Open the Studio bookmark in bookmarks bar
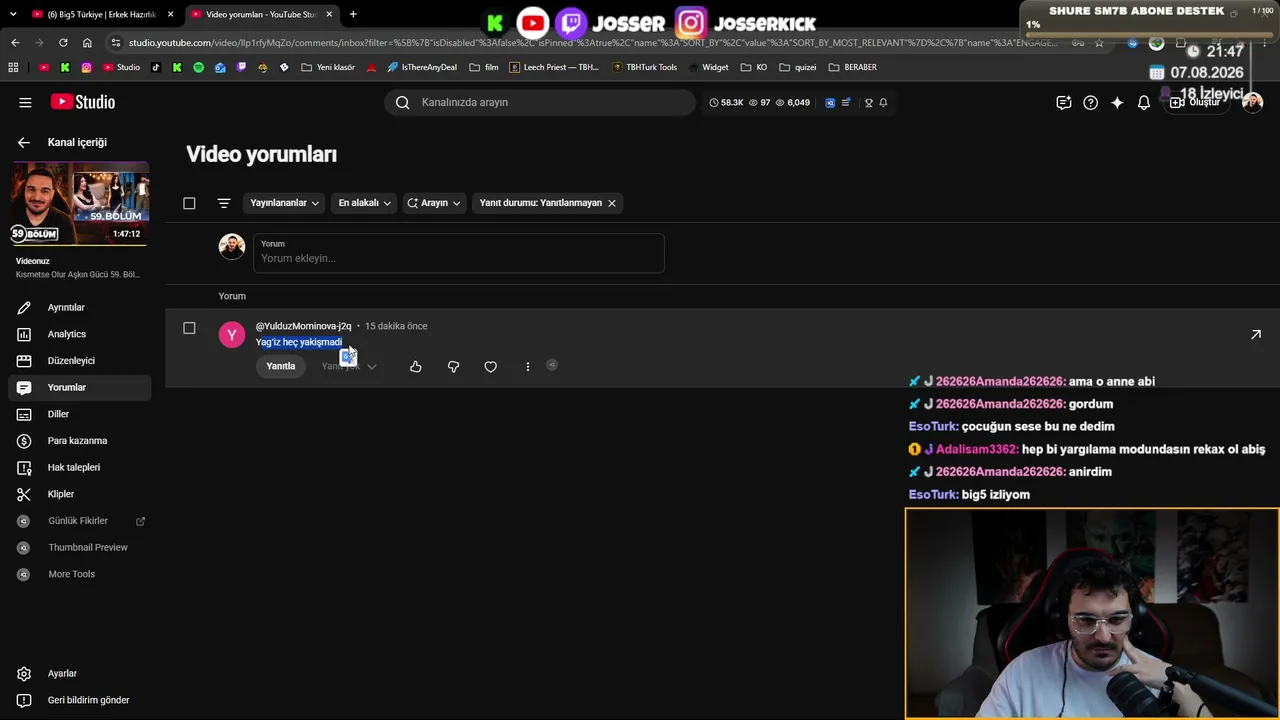Screen dimensions: 1280x720 coord(122,67)
